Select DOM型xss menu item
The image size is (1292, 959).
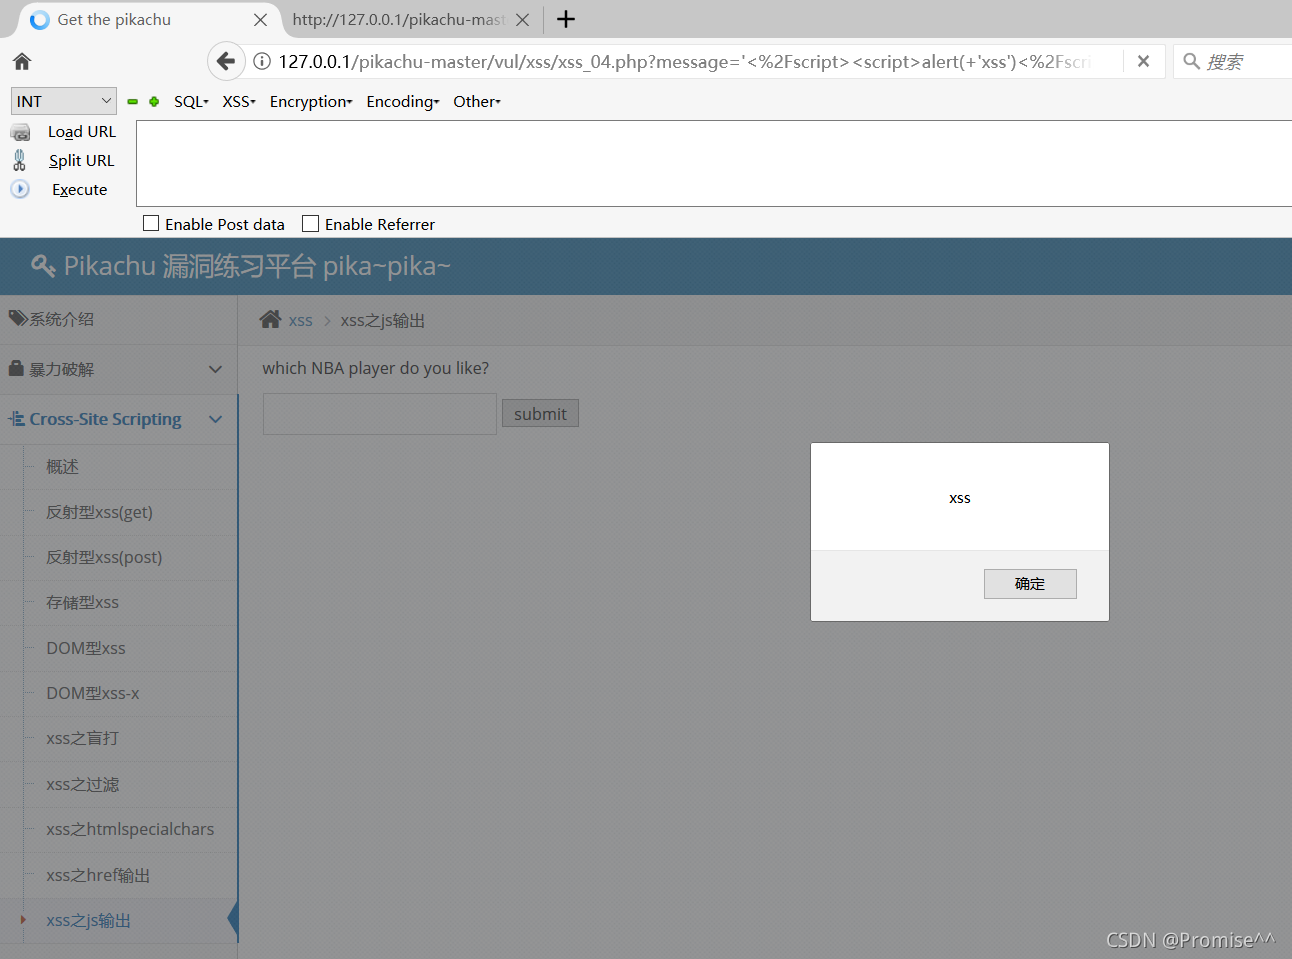86,648
